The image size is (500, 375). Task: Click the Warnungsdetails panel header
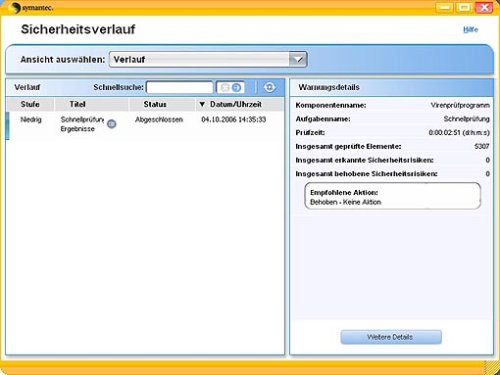coord(391,88)
